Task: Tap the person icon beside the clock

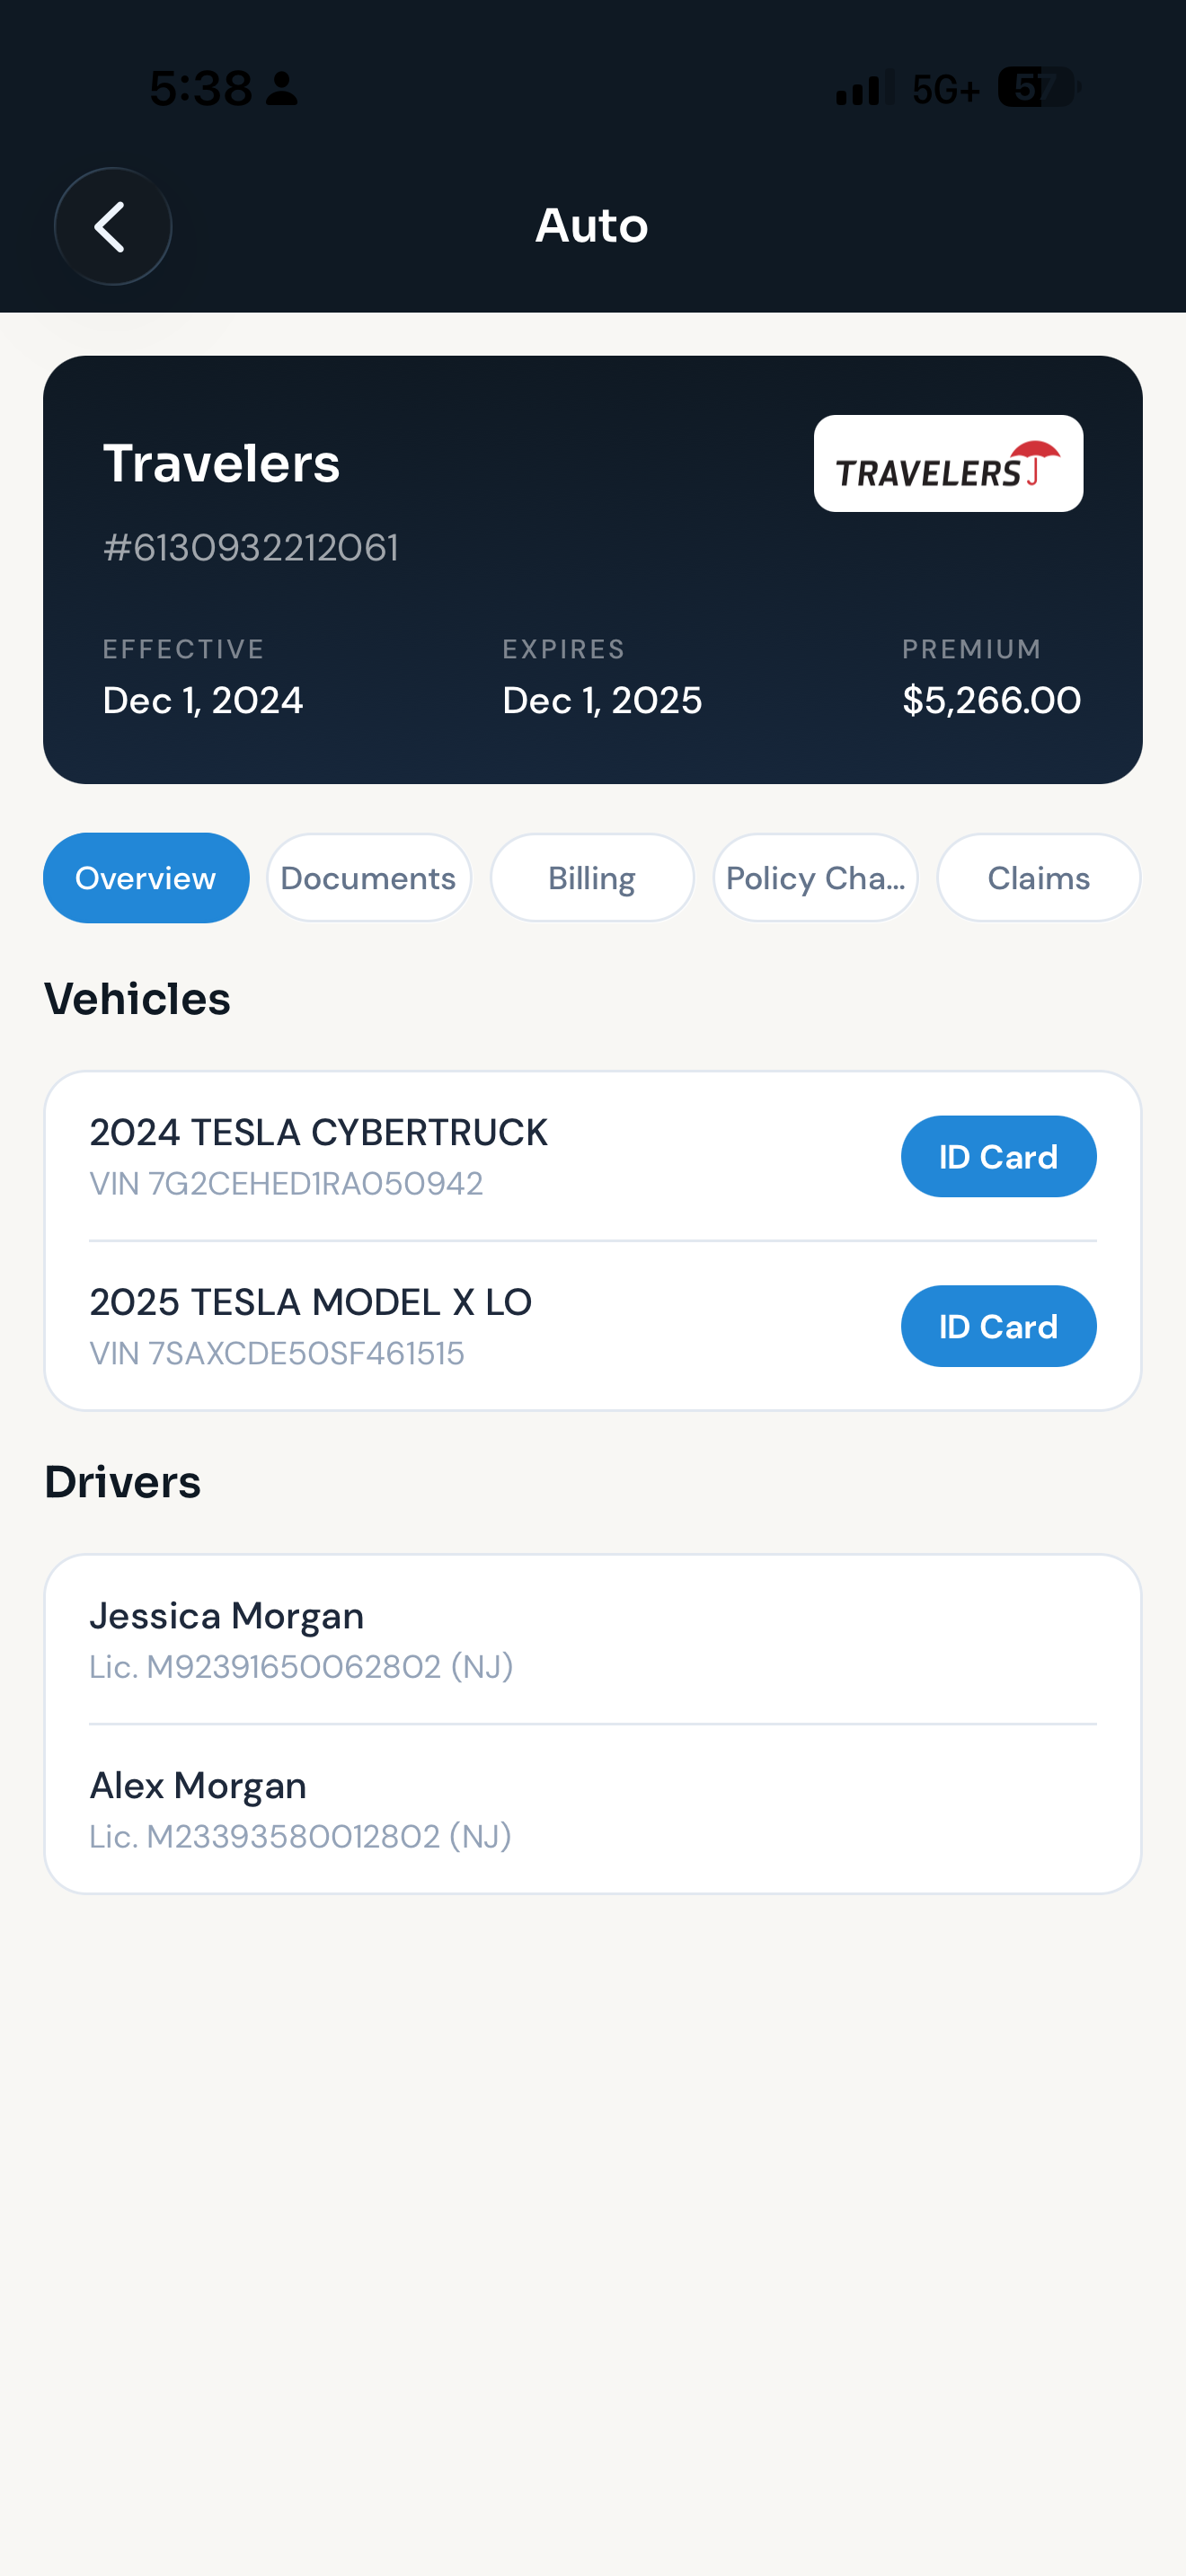Action: [x=282, y=89]
